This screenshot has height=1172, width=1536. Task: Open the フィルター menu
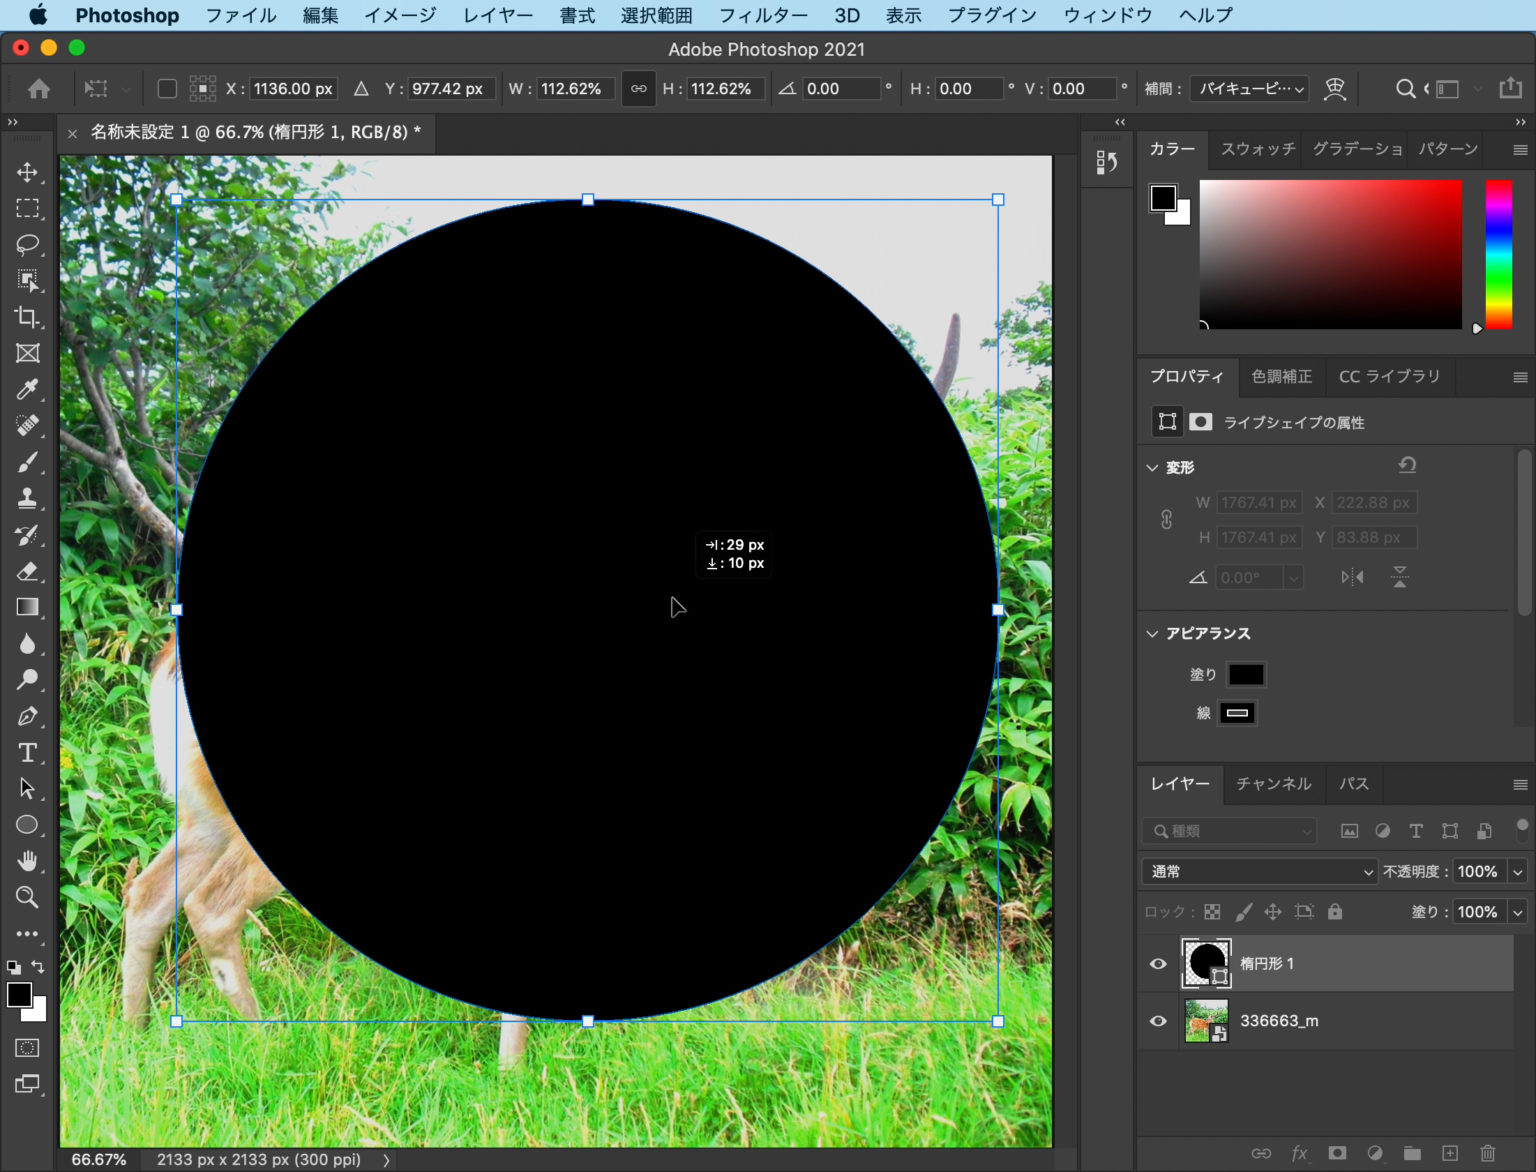coord(763,15)
